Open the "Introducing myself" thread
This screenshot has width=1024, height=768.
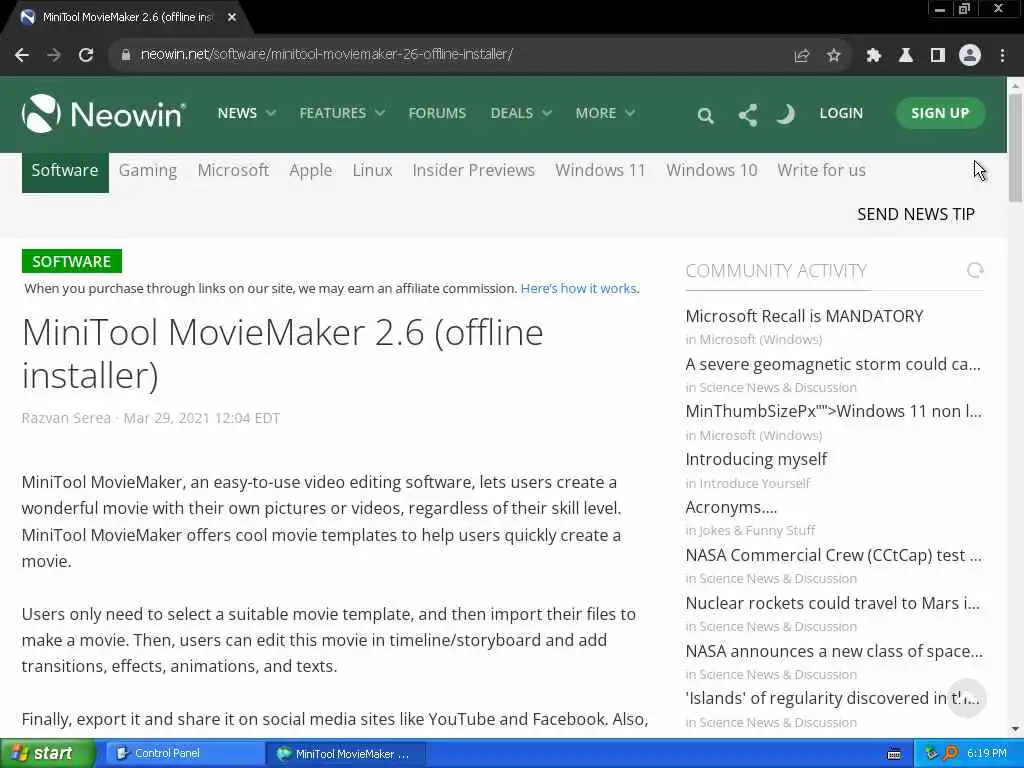point(756,459)
